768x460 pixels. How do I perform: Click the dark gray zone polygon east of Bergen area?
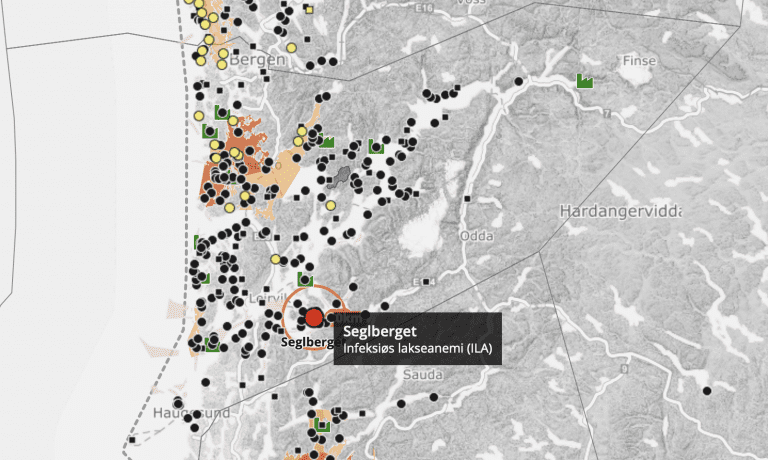click(339, 177)
